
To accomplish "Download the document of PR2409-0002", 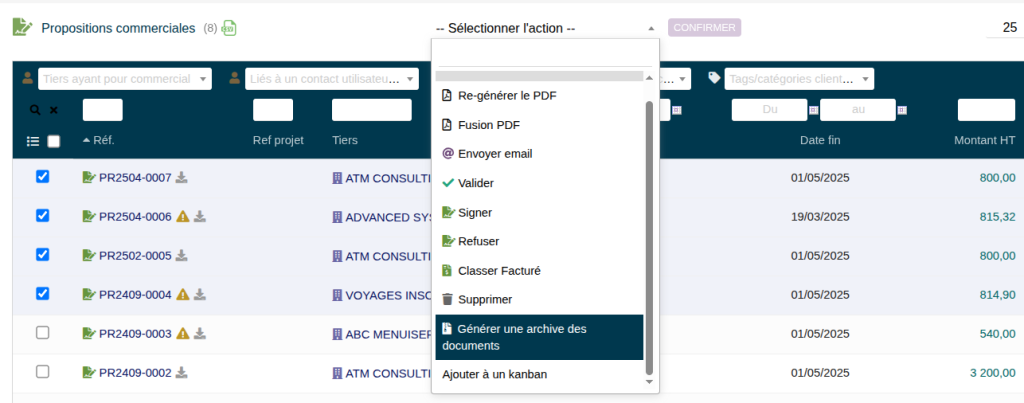I will point(182,373).
